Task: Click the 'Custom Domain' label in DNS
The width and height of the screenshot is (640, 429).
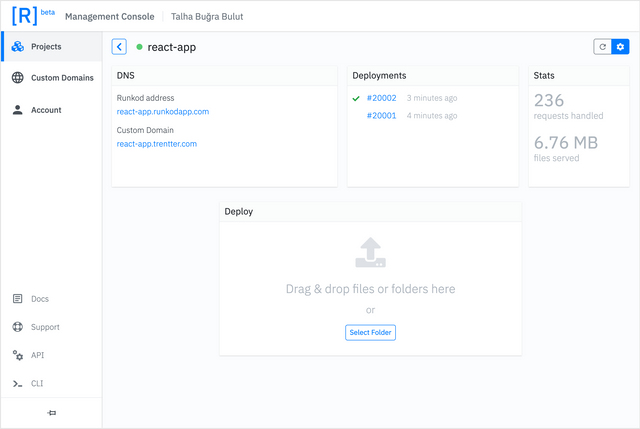Action: tap(145, 130)
